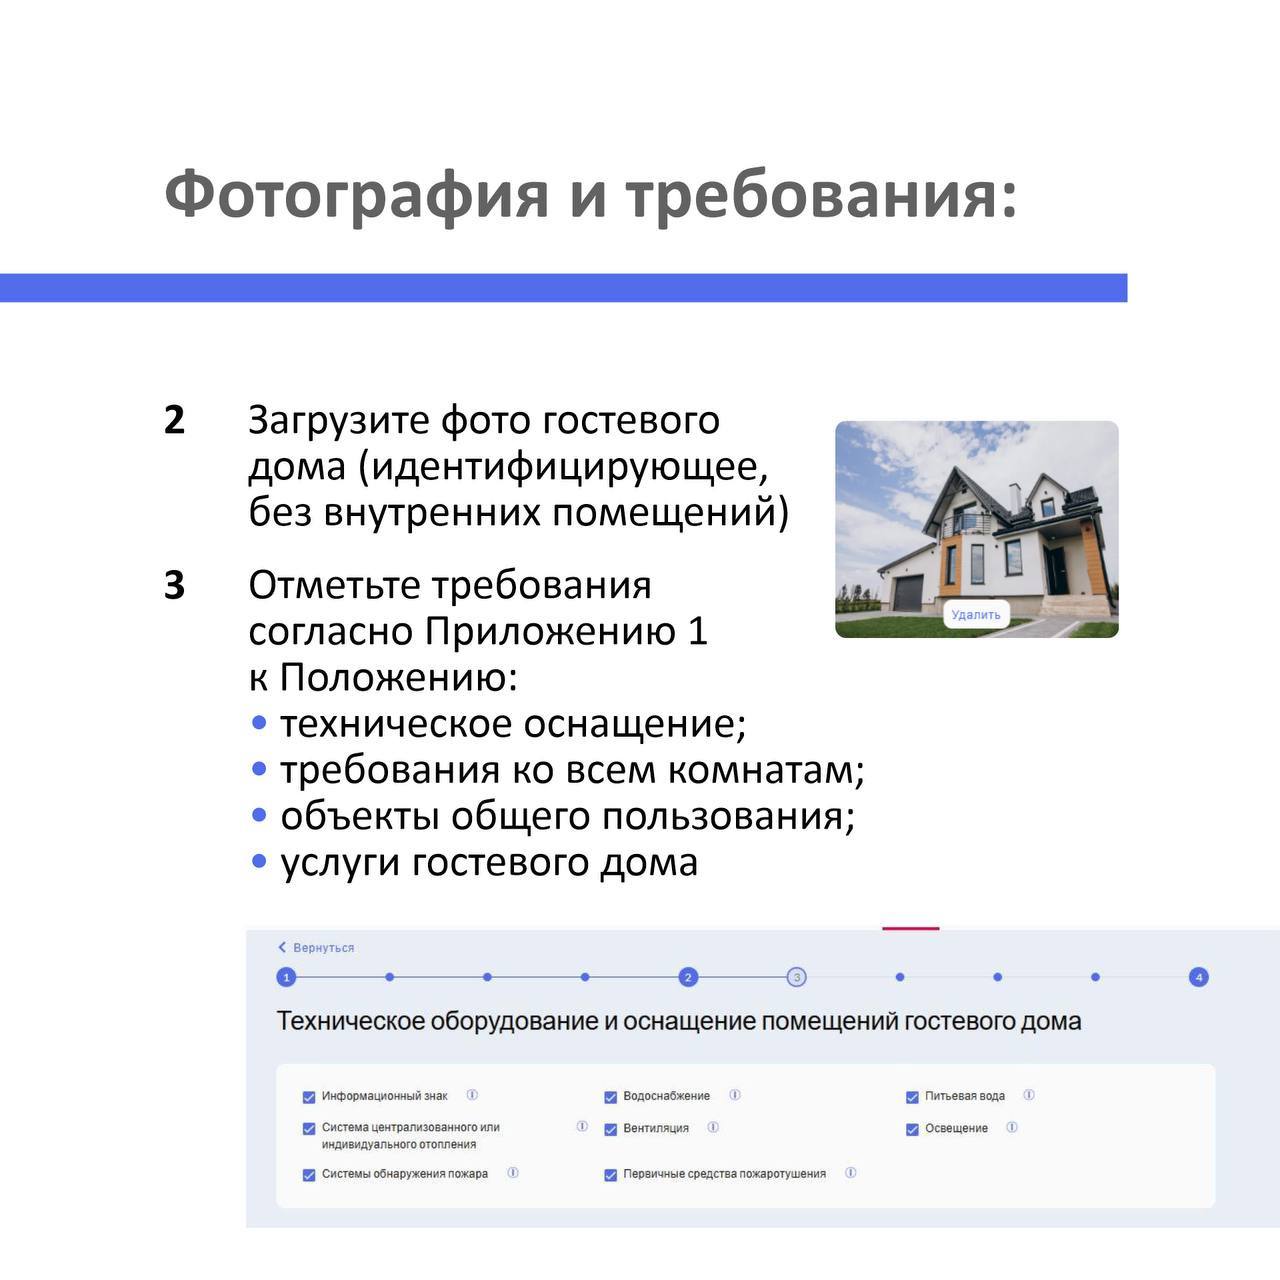Screen dimensions: 1280x1280
Task: Show info for Вентиляция option
Action: coord(713,1127)
